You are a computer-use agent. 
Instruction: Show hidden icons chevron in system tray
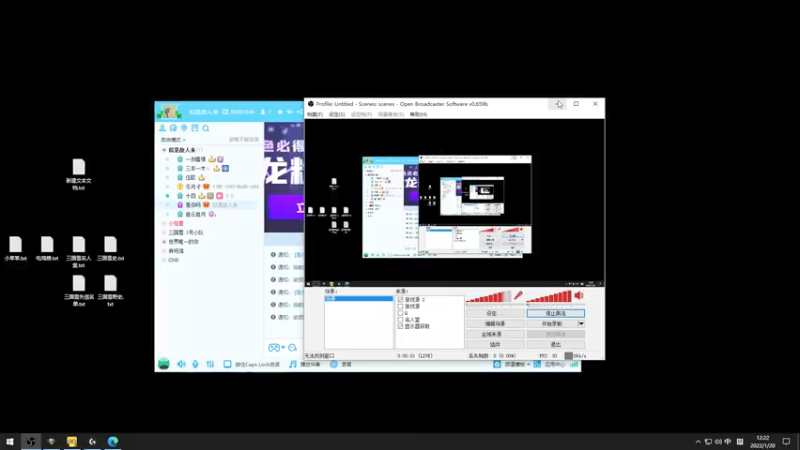click(x=698, y=442)
